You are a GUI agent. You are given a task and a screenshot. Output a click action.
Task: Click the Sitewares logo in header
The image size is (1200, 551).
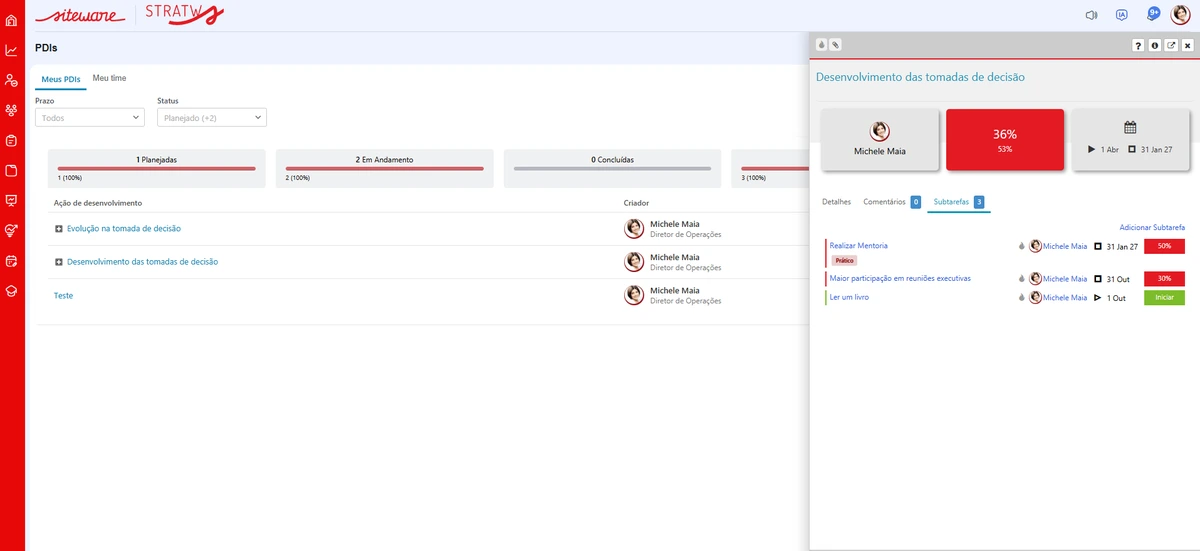(80, 15)
